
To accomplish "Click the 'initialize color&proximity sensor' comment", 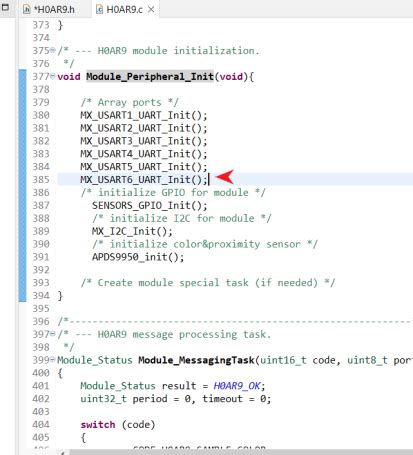I will (x=205, y=244).
